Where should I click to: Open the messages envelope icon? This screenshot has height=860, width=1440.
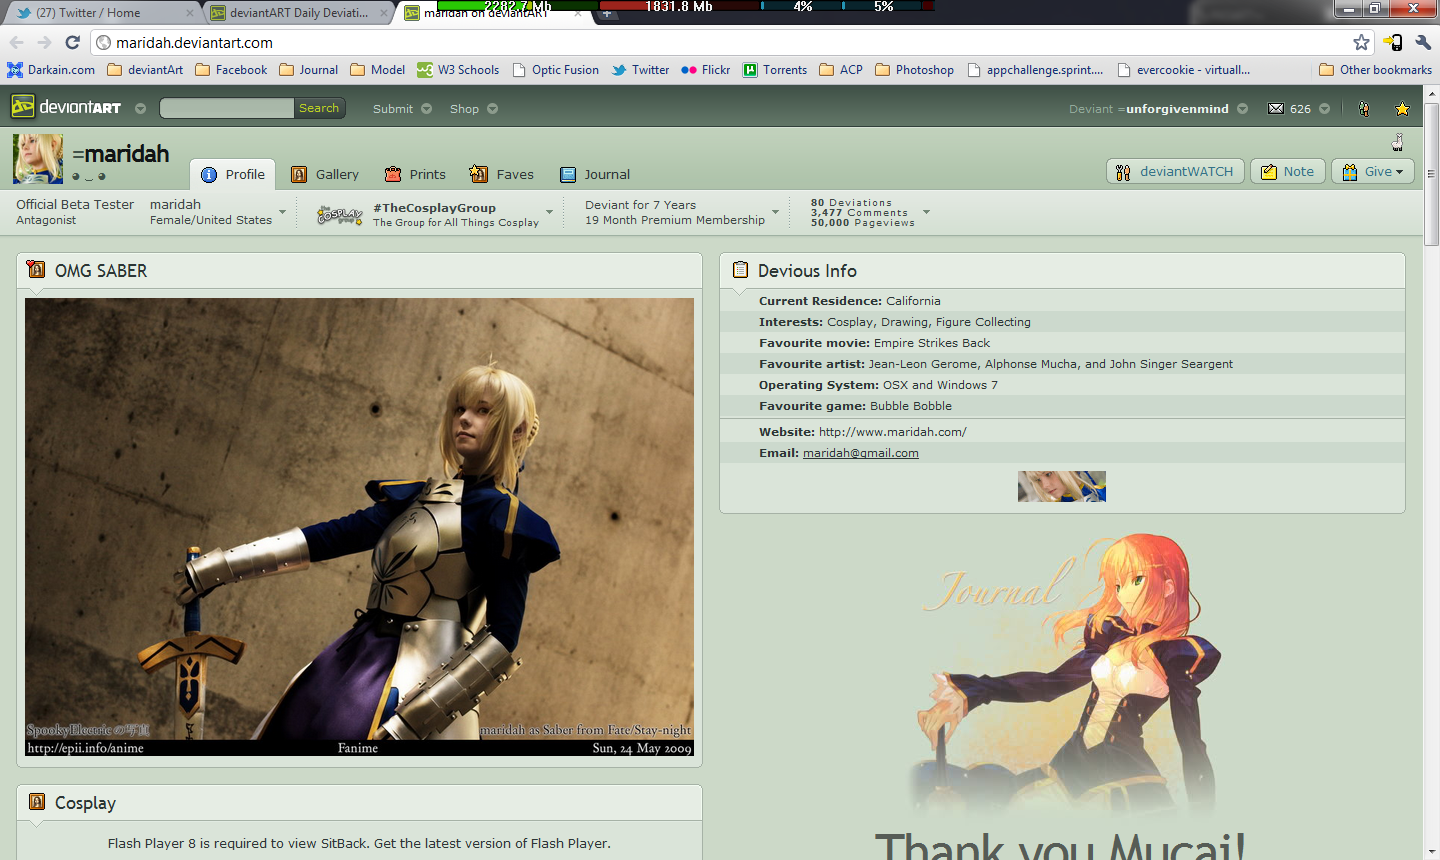[x=1276, y=109]
